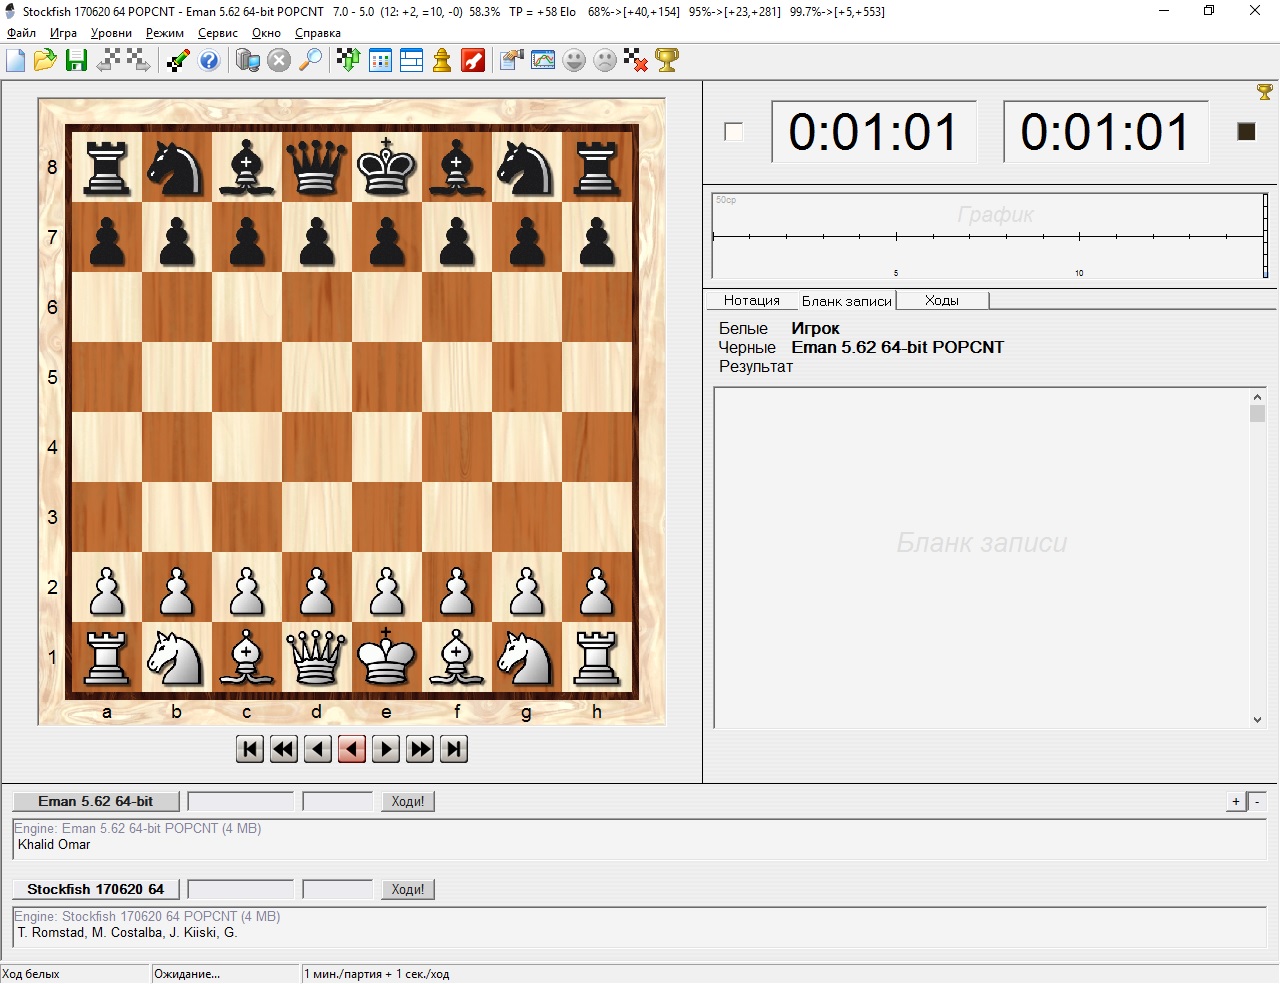Click the checkered flag with red X icon
Viewport: 1280px width, 984px height.
636,61
